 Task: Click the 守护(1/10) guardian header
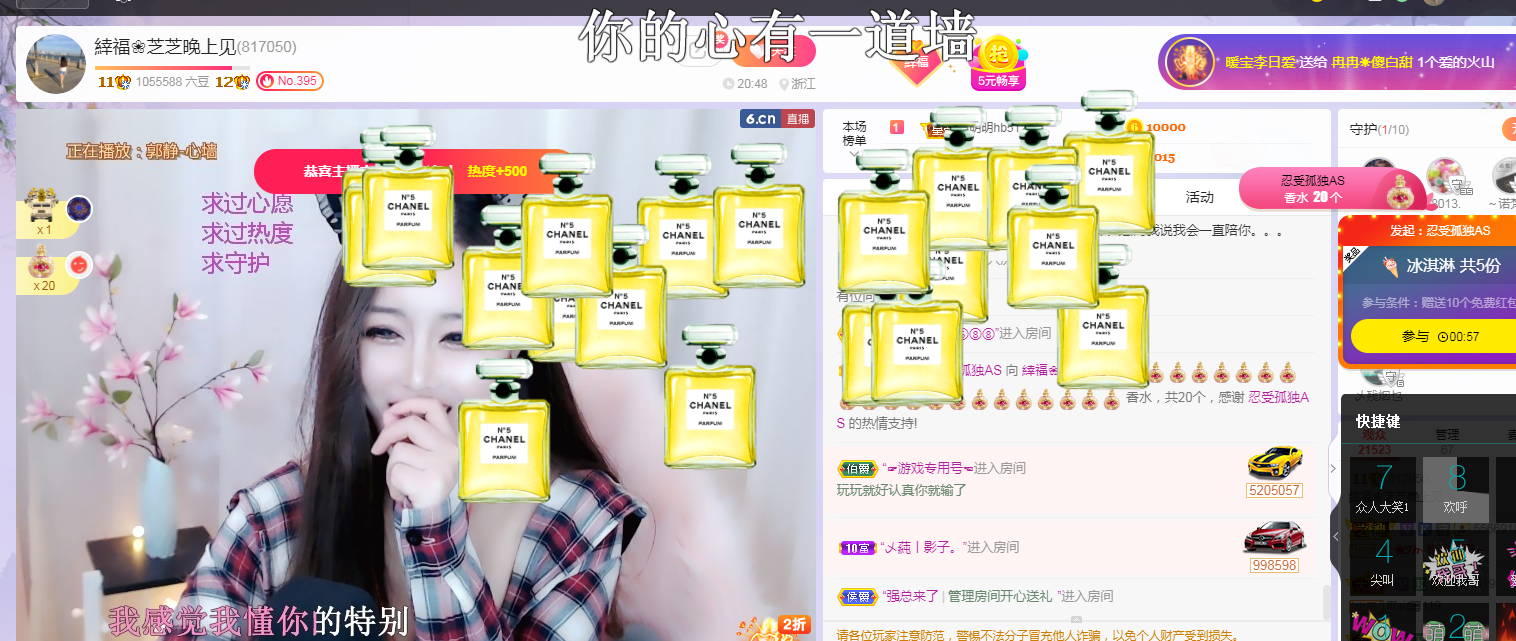[1379, 129]
